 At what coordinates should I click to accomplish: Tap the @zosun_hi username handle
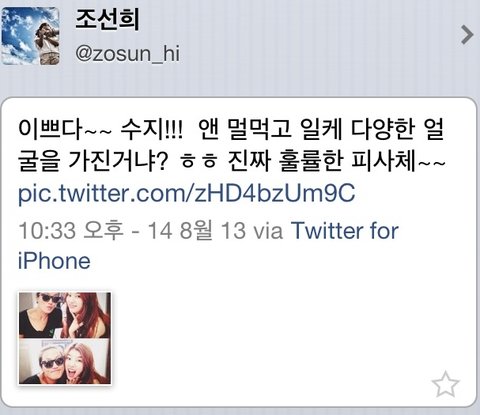[x=127, y=54]
